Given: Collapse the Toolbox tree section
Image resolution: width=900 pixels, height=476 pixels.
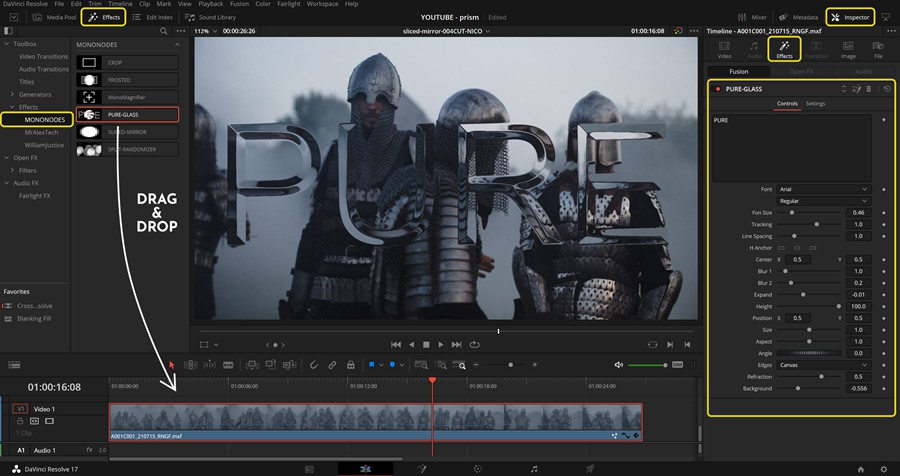Looking at the screenshot, I should pos(9,44).
